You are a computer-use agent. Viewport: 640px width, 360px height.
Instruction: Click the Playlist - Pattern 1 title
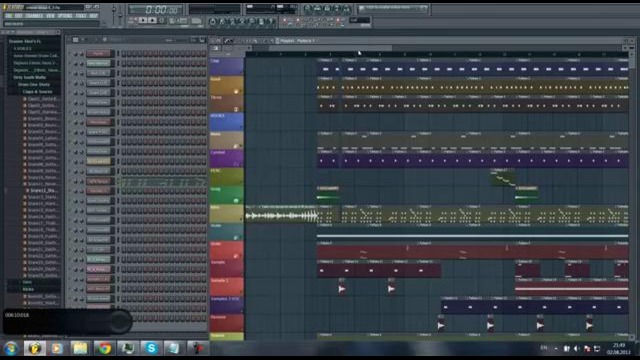pyautogui.click(x=298, y=41)
